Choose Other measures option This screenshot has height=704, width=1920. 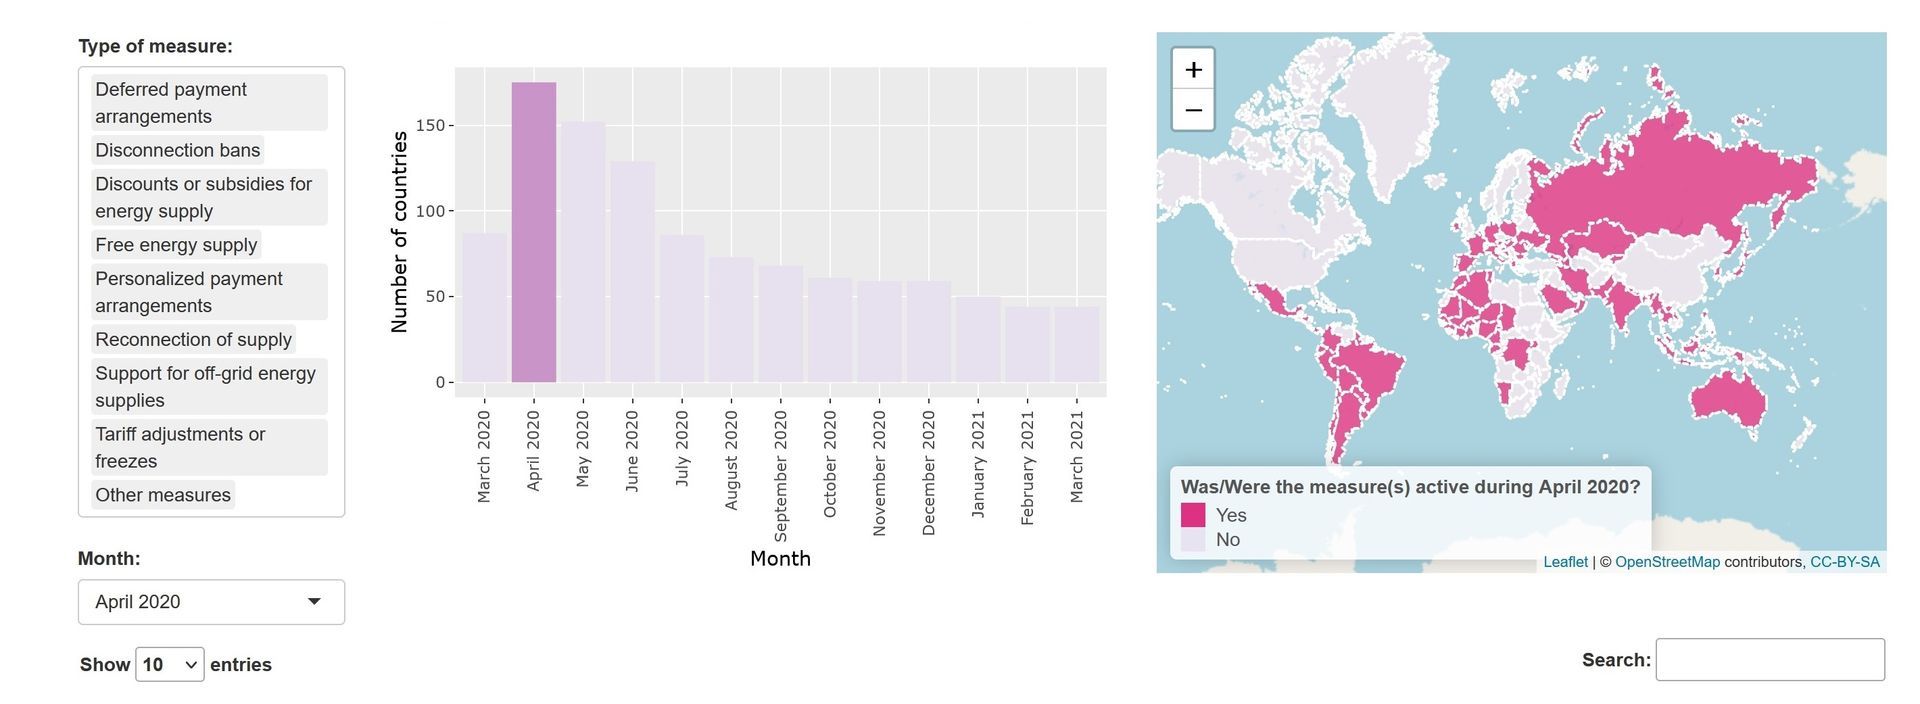(x=163, y=495)
